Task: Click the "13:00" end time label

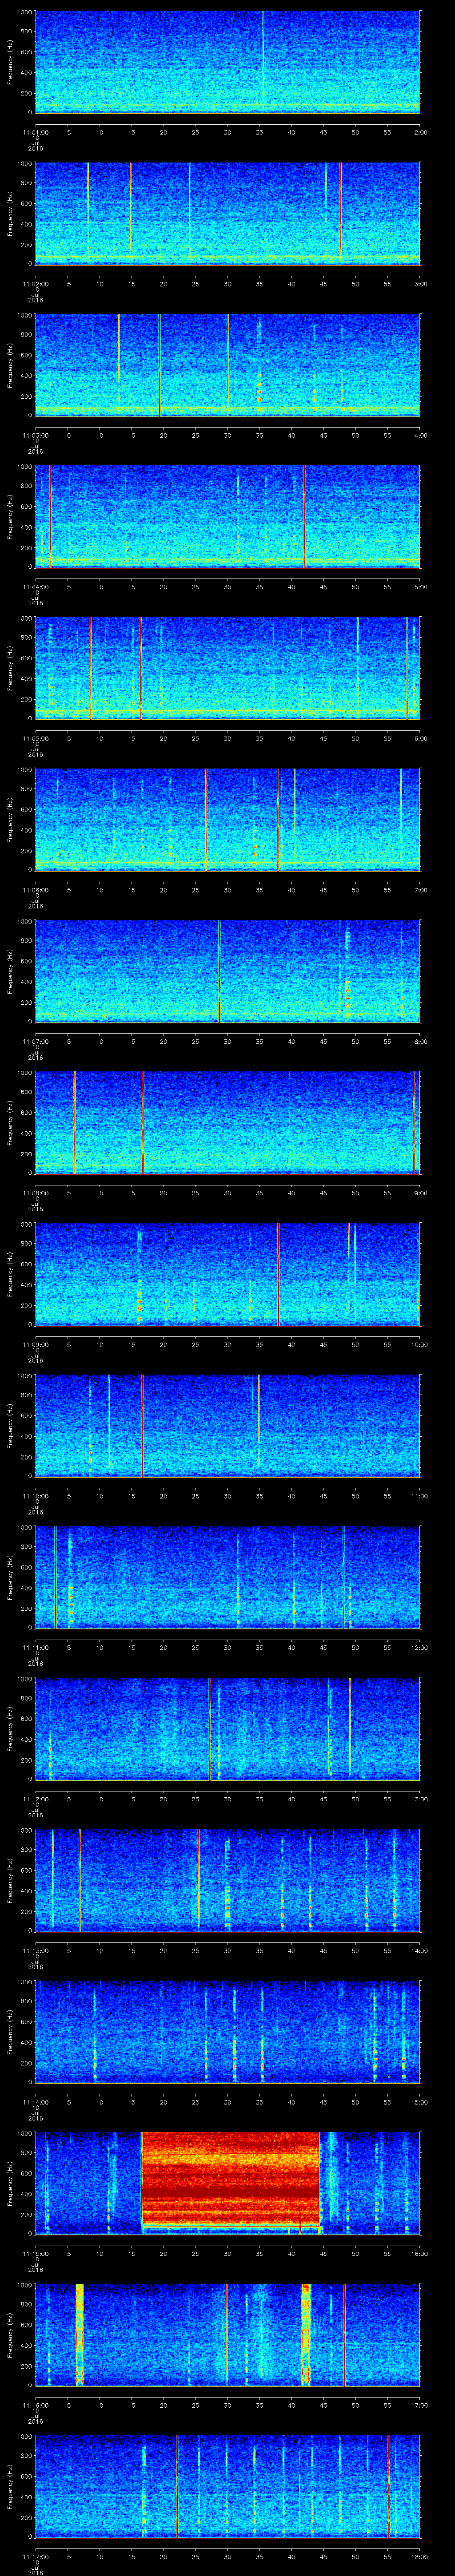Action: pos(419,1798)
